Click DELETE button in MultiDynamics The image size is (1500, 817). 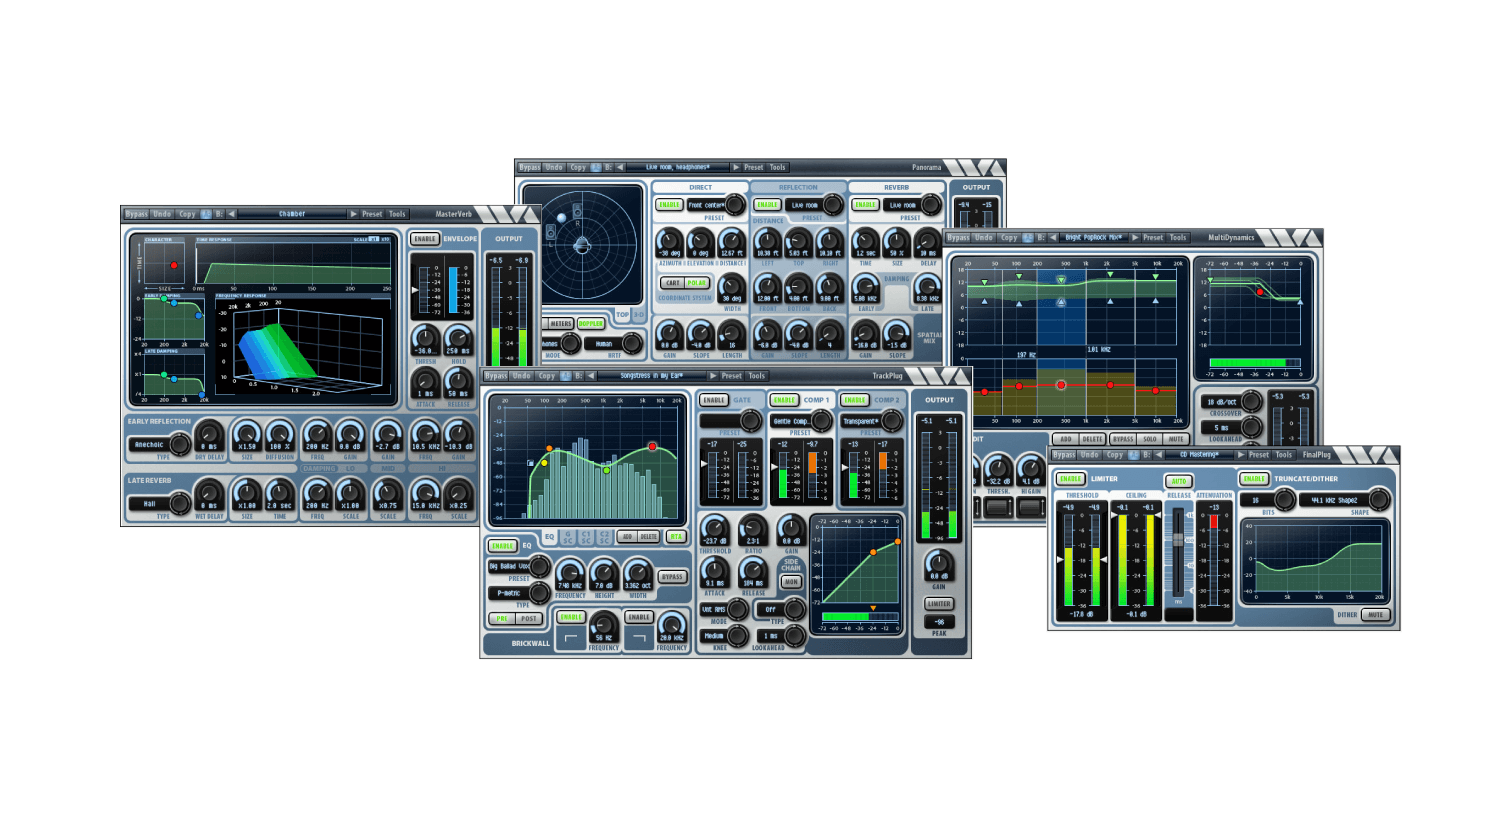[1092, 439]
